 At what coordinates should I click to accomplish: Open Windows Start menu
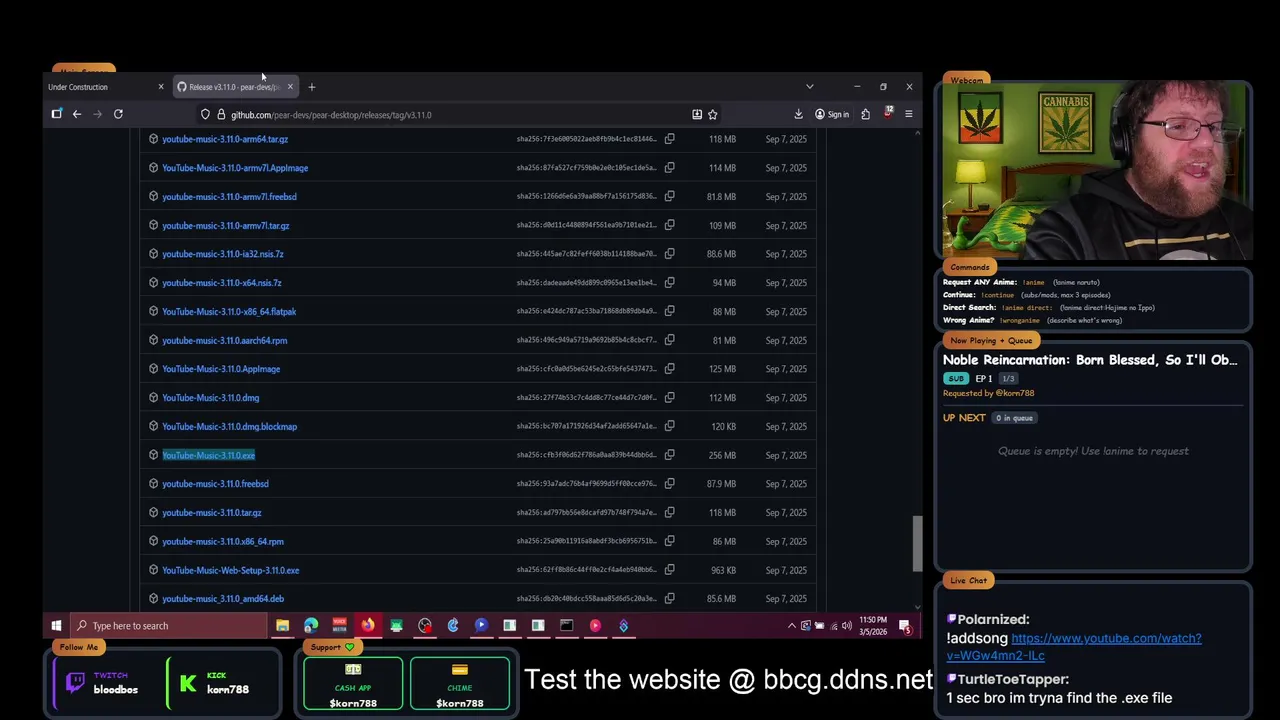click(x=56, y=626)
